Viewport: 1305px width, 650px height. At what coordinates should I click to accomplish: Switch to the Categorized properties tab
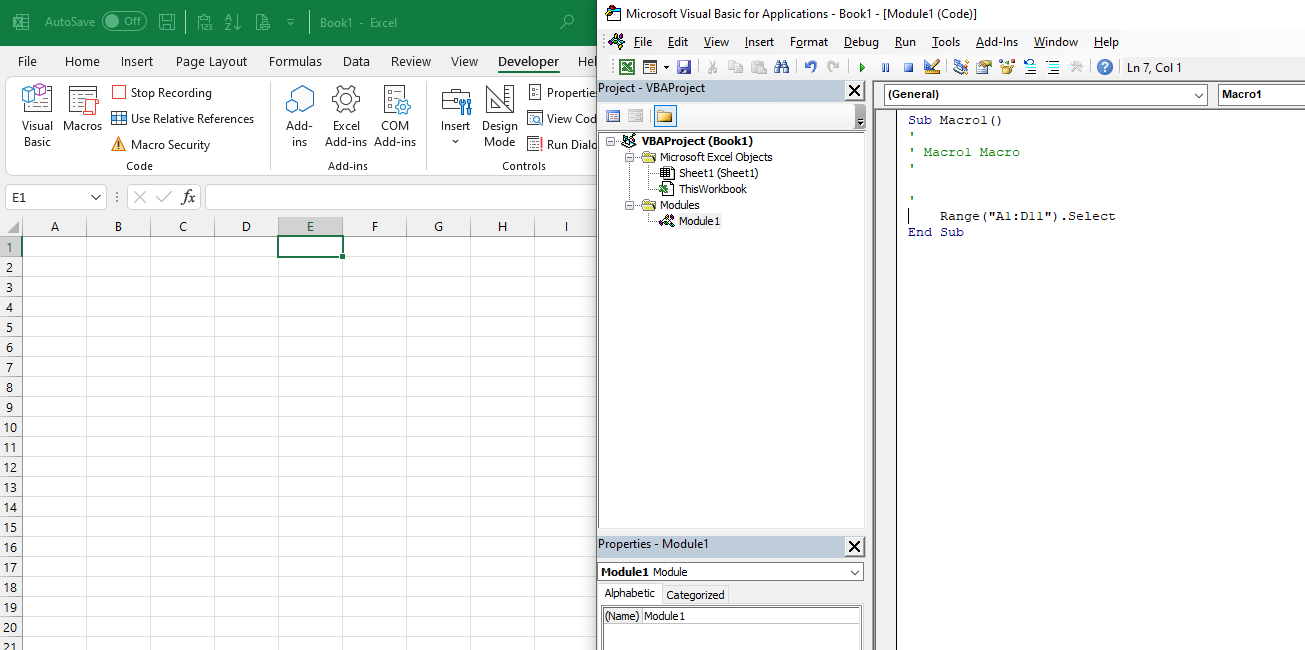pos(694,593)
